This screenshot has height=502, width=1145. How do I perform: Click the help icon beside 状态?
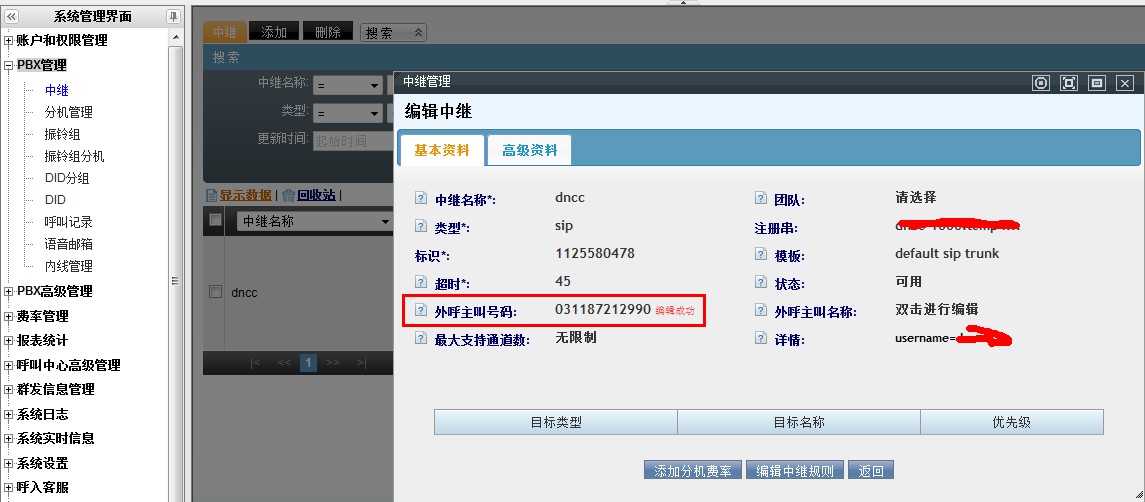coord(761,284)
